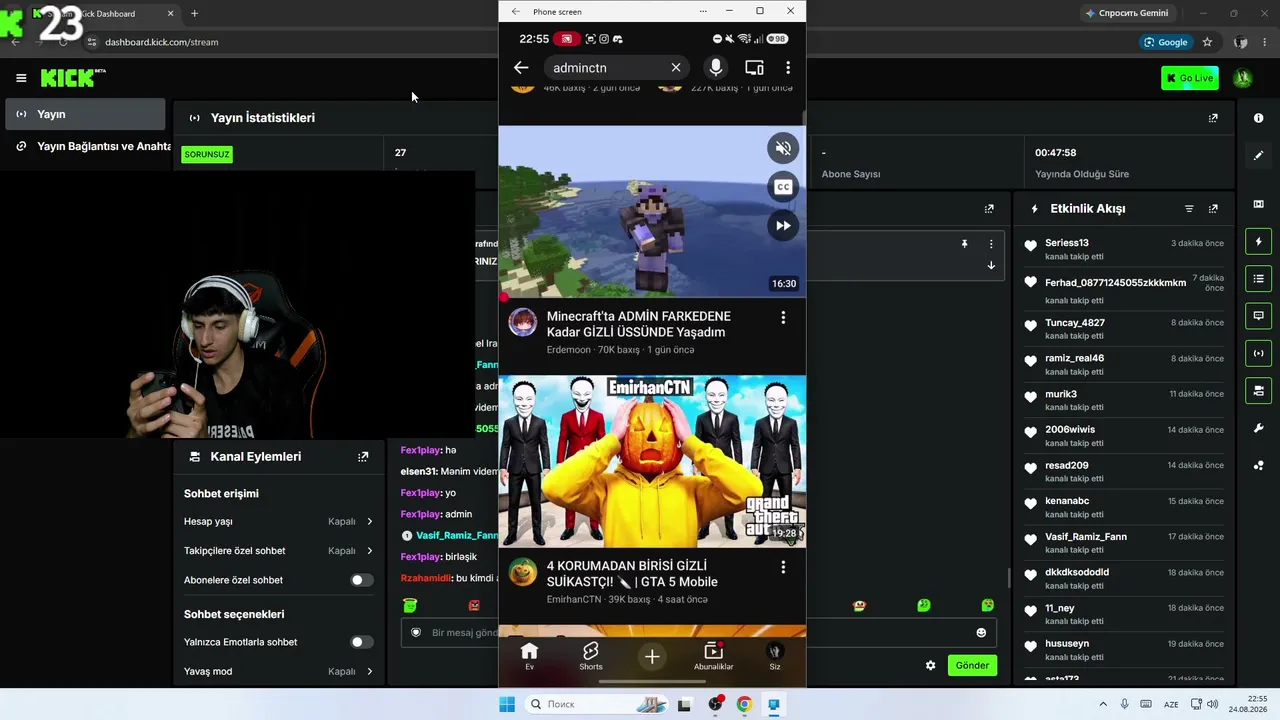Open Phone Link app on the taskbar

(x=774, y=704)
